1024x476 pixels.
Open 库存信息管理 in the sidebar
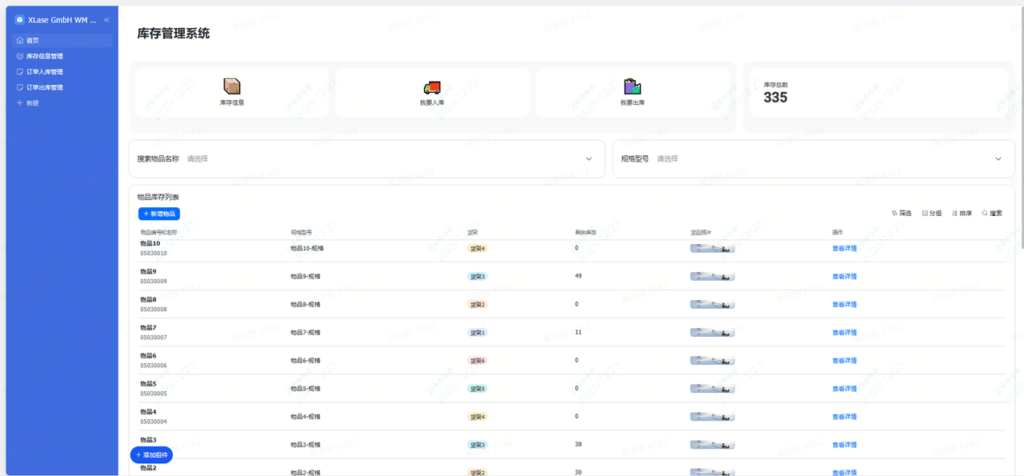point(45,56)
